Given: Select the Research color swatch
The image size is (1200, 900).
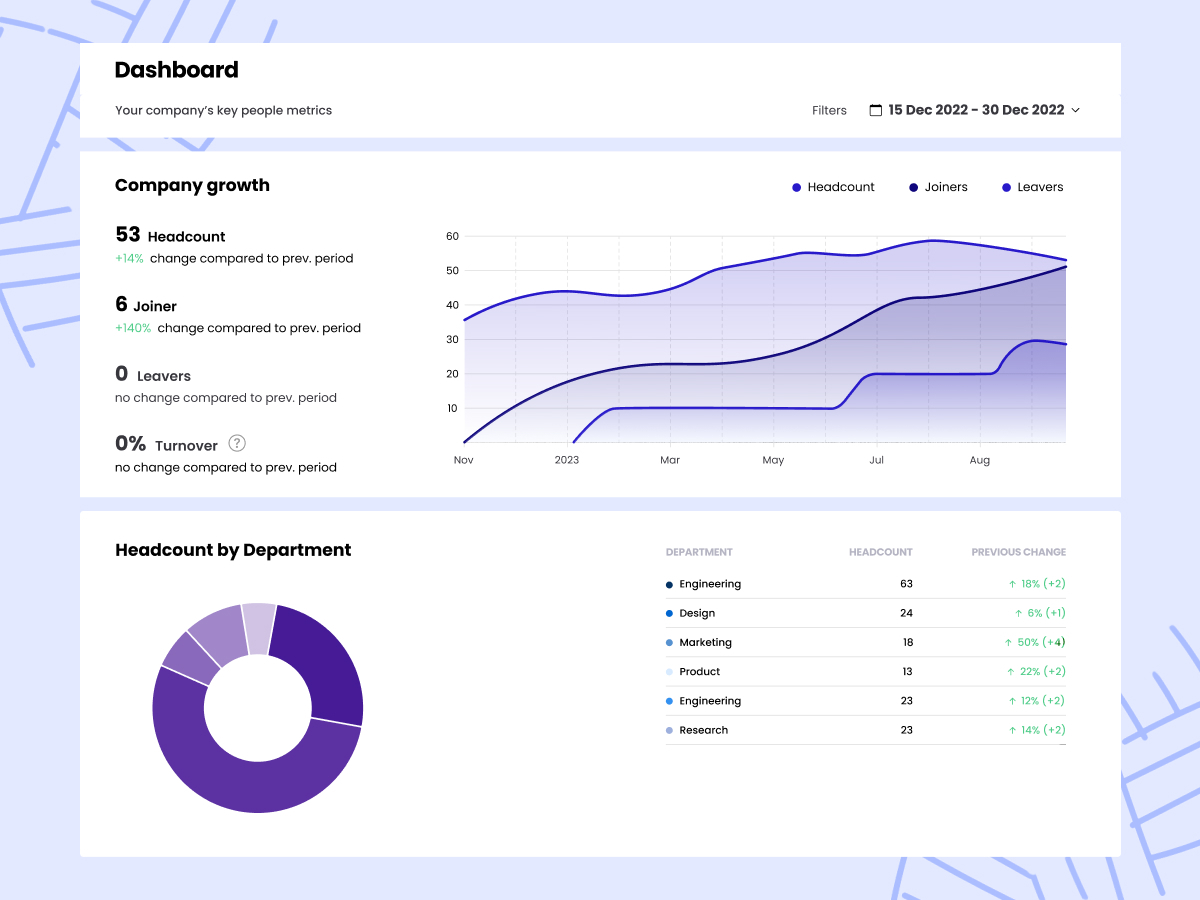Looking at the screenshot, I should [x=667, y=730].
